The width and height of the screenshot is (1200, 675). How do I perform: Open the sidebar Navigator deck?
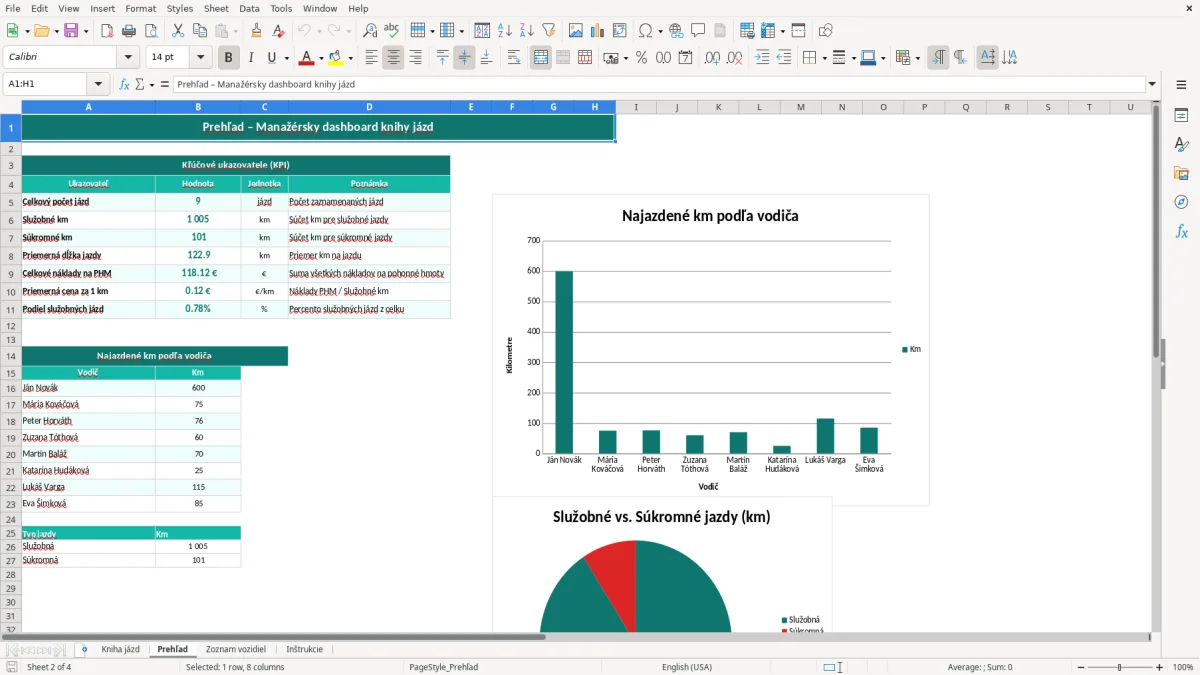pos(1181,202)
